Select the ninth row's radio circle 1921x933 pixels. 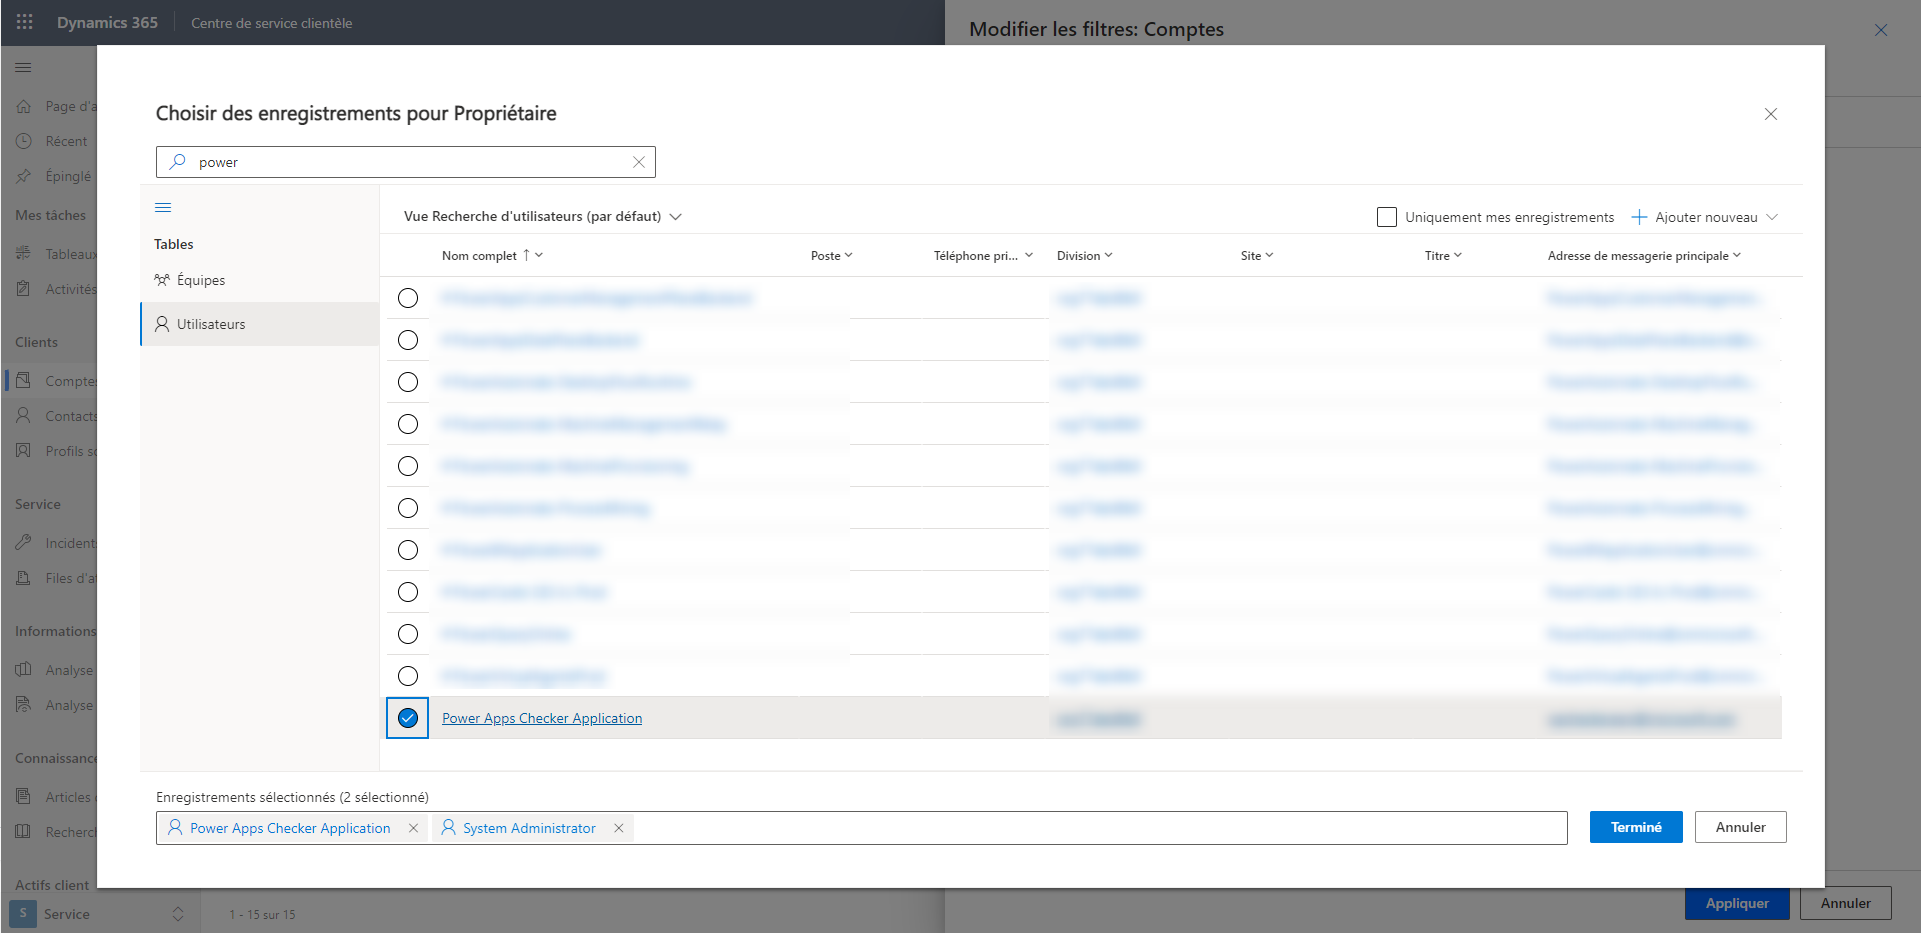point(408,634)
